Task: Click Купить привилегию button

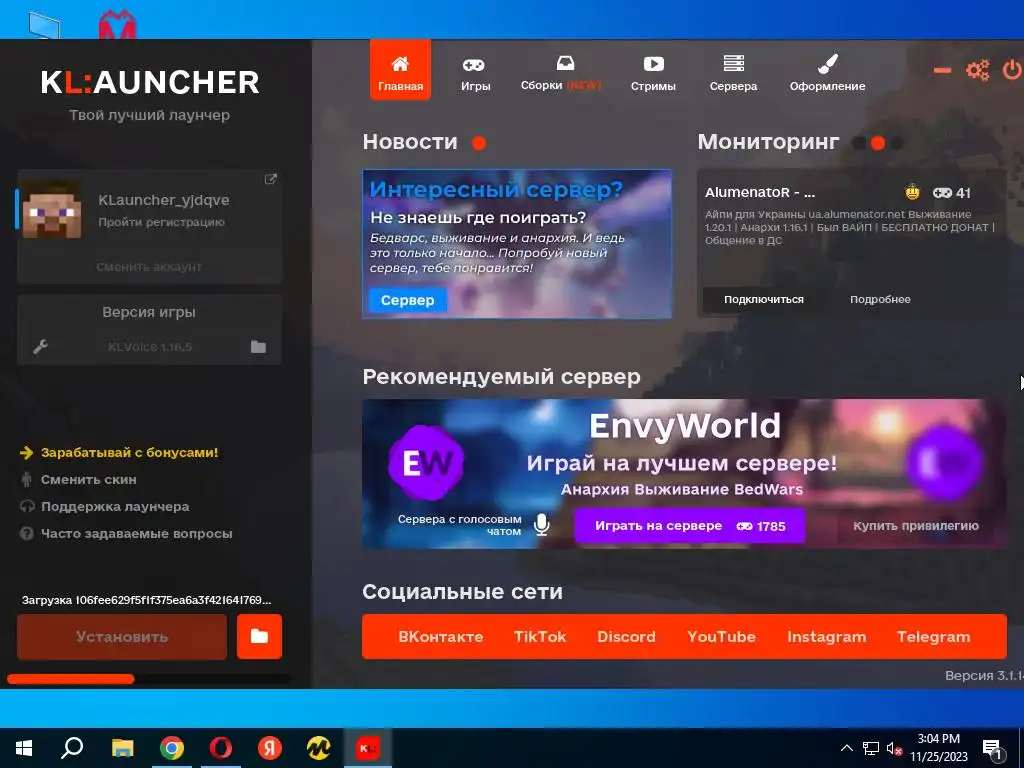Action: click(916, 526)
